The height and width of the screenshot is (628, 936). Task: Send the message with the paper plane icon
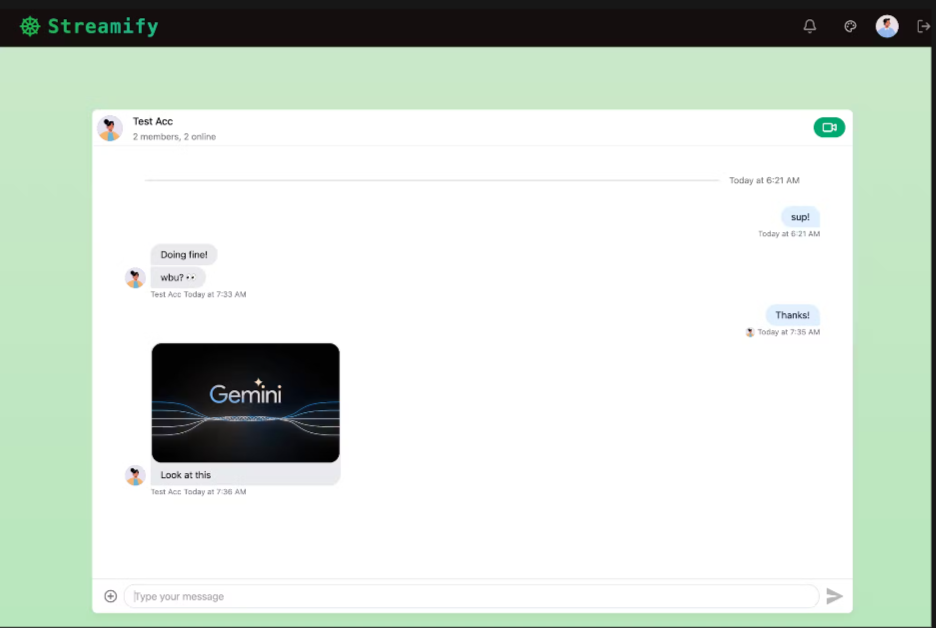pyautogui.click(x=835, y=595)
